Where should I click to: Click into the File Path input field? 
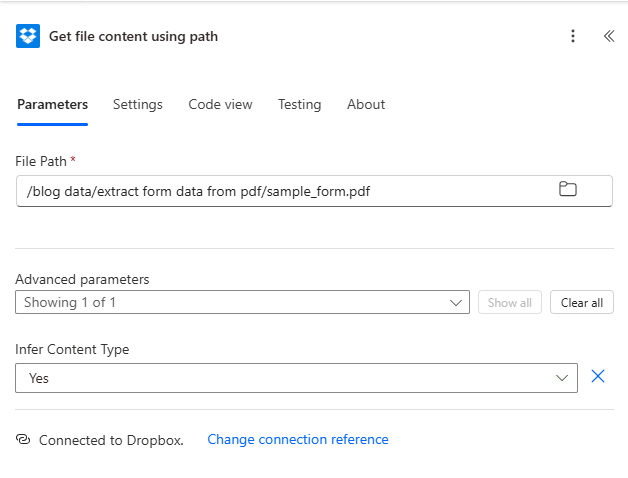tap(314, 191)
